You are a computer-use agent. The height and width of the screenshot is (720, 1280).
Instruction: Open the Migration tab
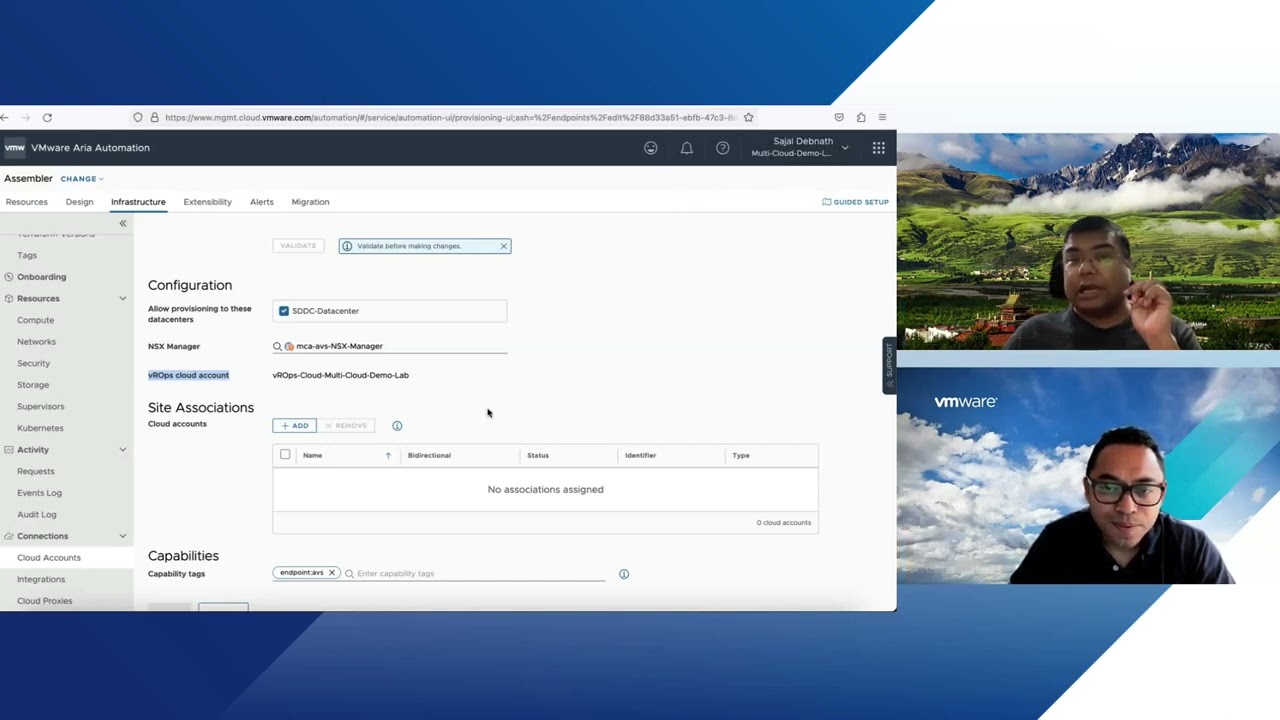(310, 202)
